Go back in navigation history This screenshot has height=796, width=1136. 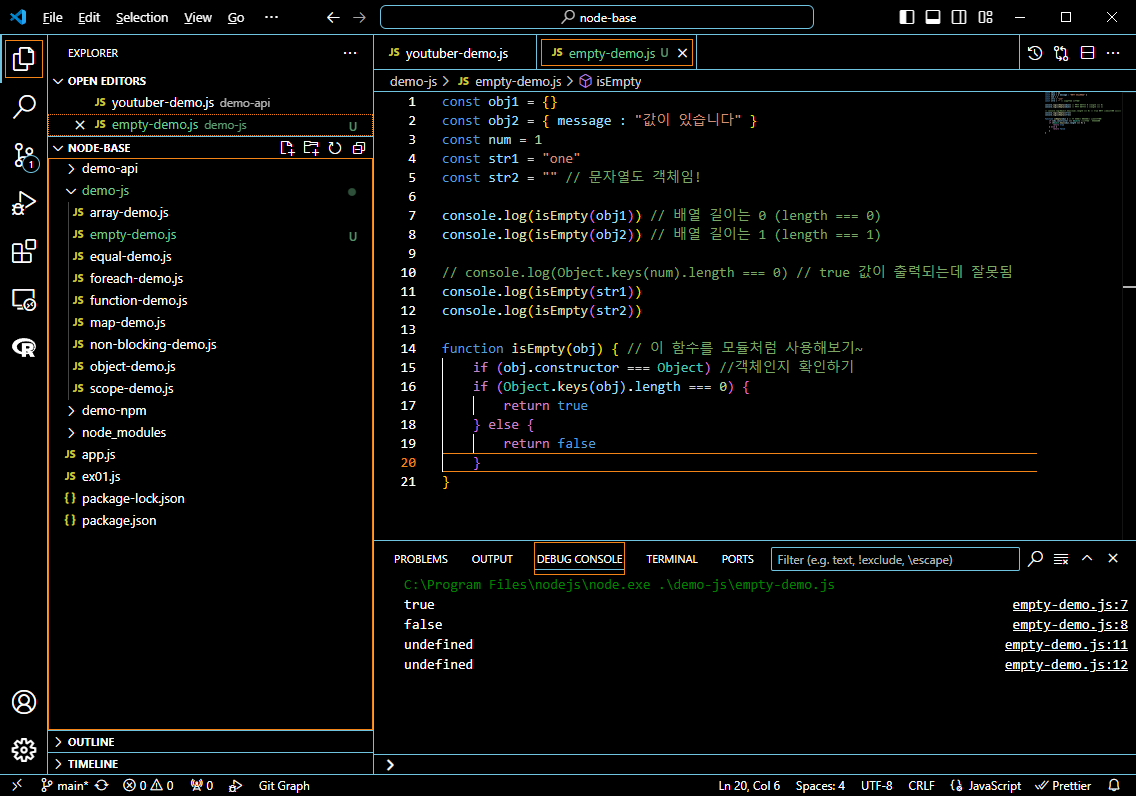(333, 17)
